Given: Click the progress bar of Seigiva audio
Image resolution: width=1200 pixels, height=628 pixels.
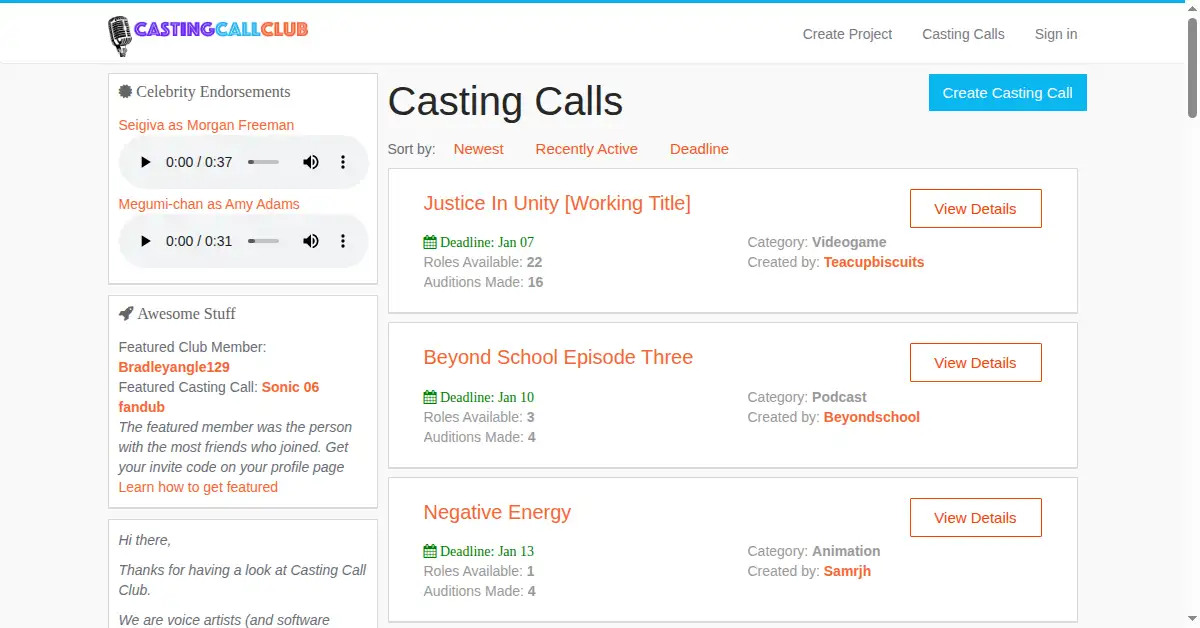Looking at the screenshot, I should [265, 162].
